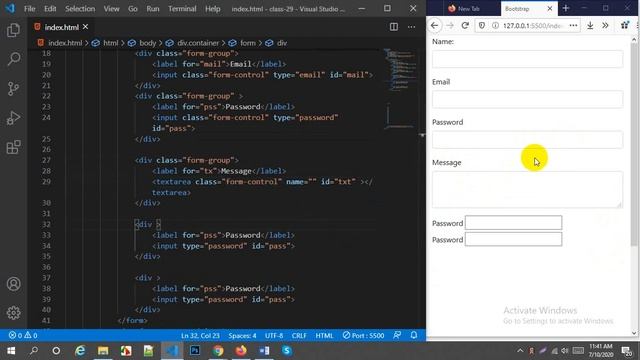Open the File menu

tap(30, 9)
